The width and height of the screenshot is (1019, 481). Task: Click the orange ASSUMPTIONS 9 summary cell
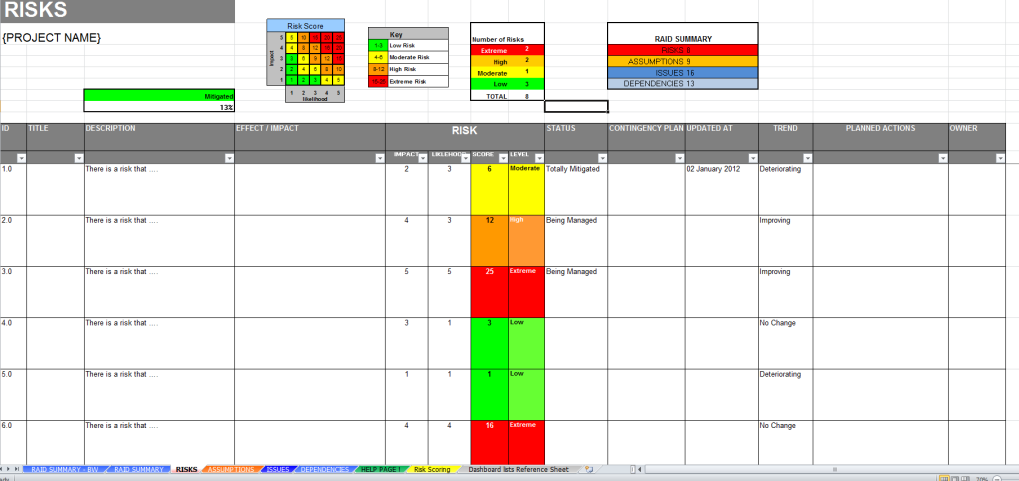click(682, 61)
